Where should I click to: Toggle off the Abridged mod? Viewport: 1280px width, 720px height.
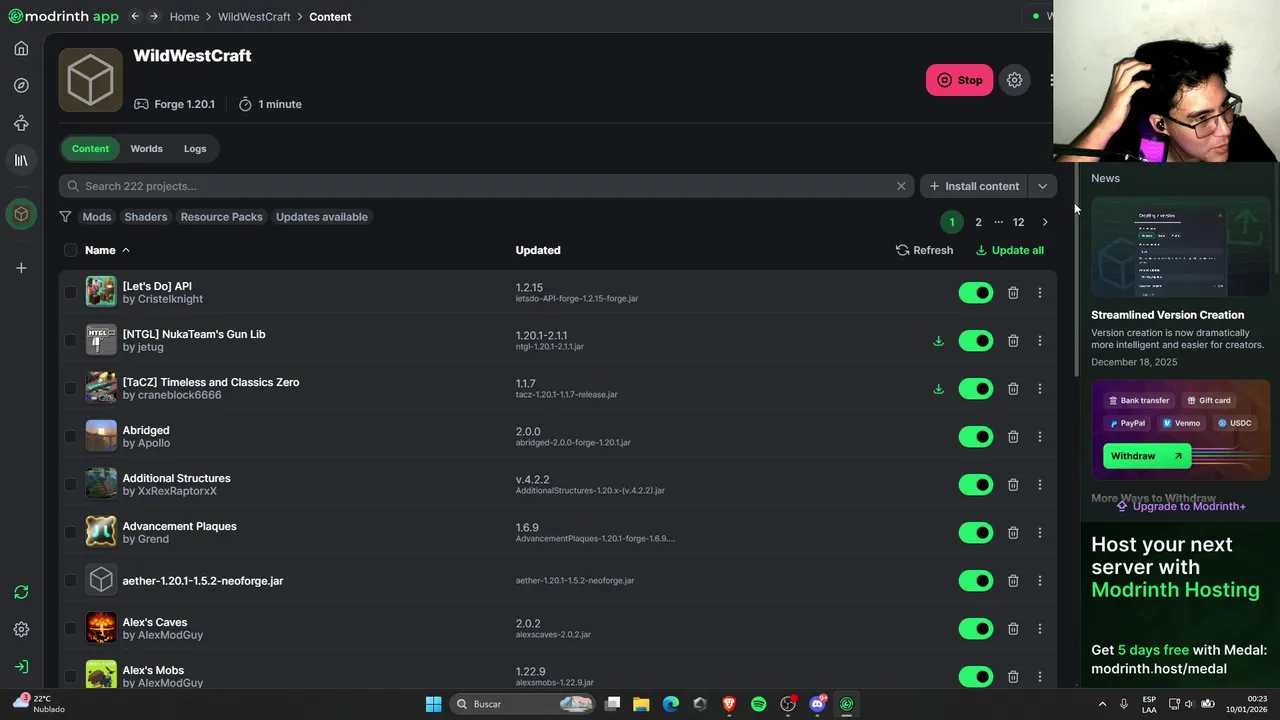975,437
